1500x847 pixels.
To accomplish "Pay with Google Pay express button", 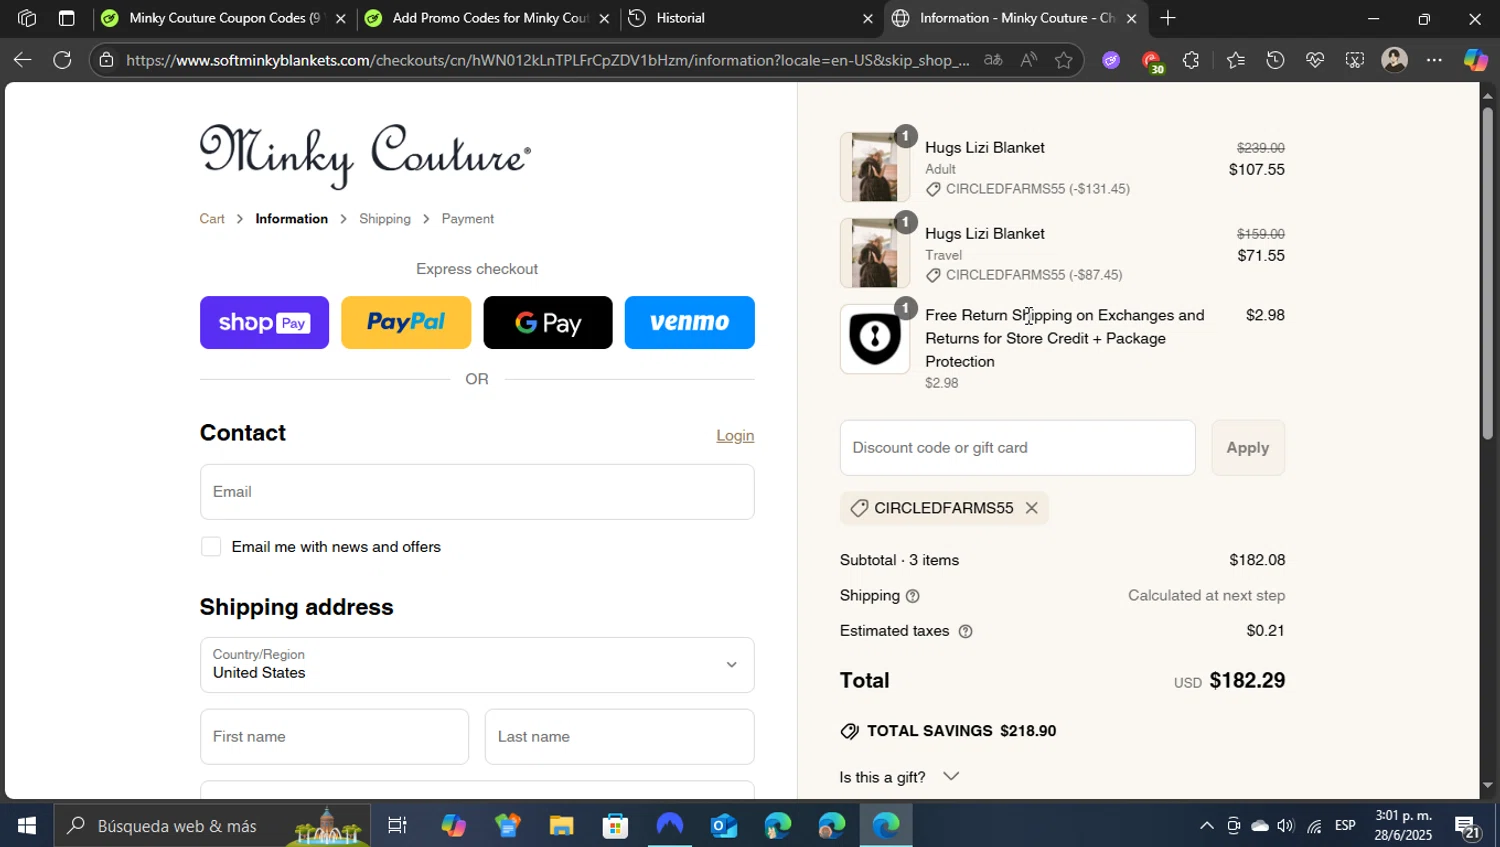I will [548, 323].
